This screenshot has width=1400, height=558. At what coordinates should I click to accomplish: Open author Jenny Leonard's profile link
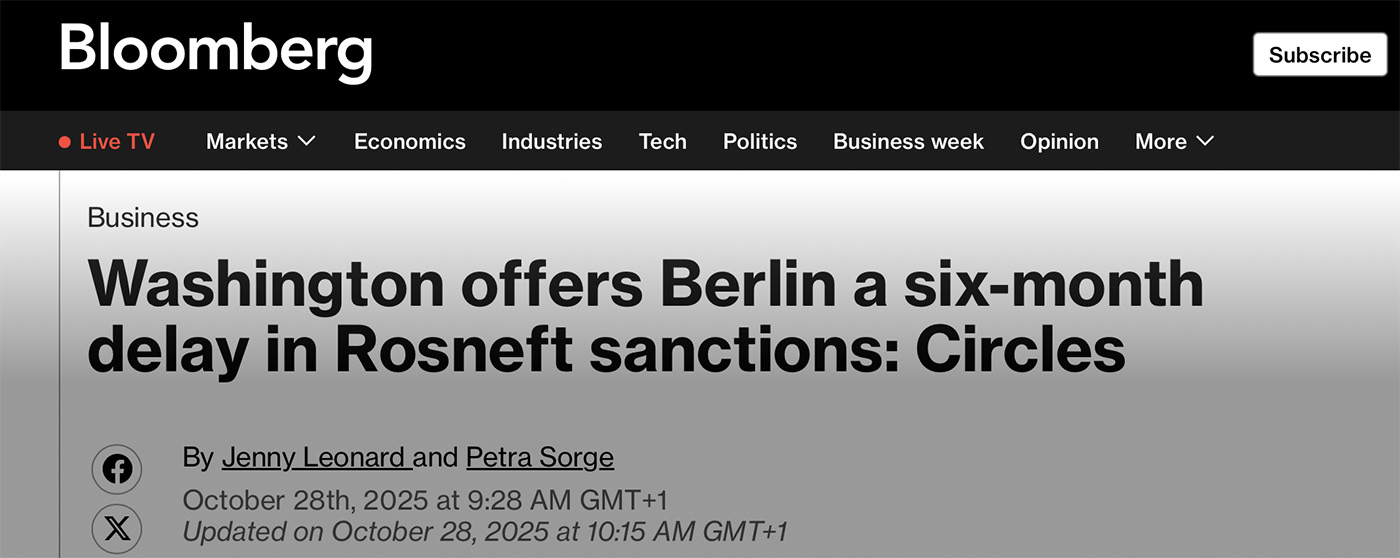(x=315, y=458)
